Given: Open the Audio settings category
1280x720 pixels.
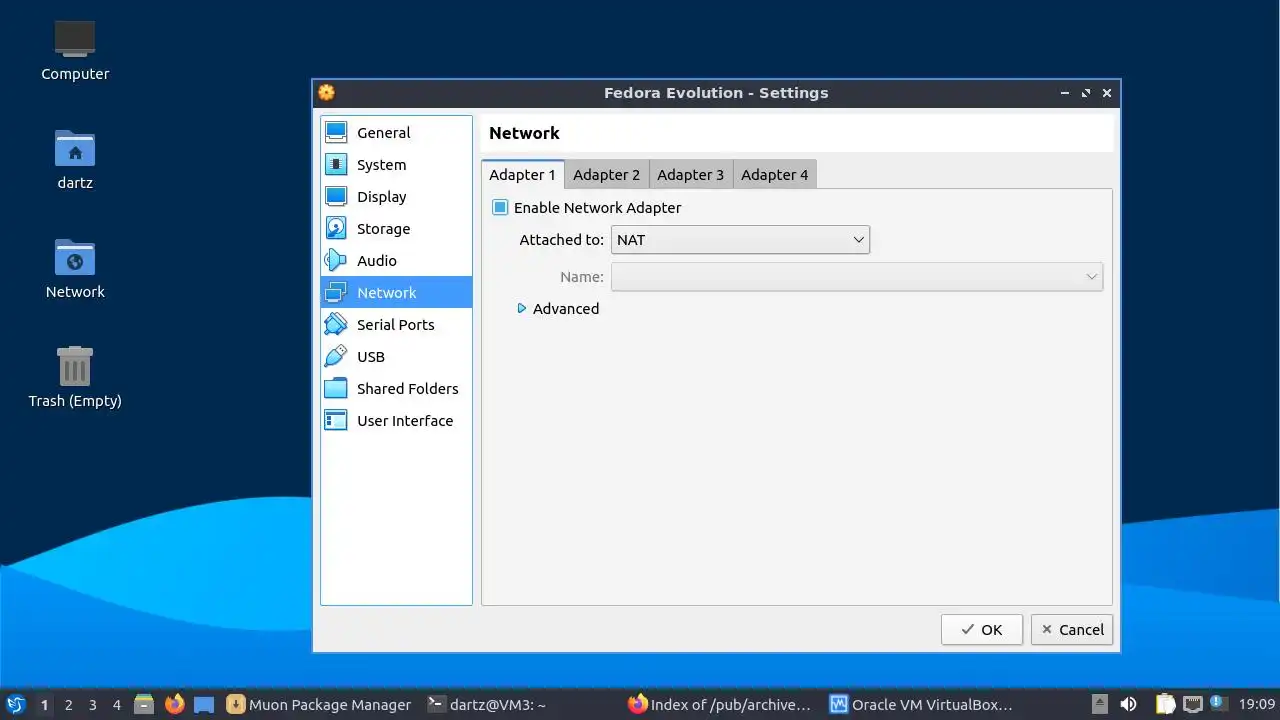Looking at the screenshot, I should click(396, 260).
